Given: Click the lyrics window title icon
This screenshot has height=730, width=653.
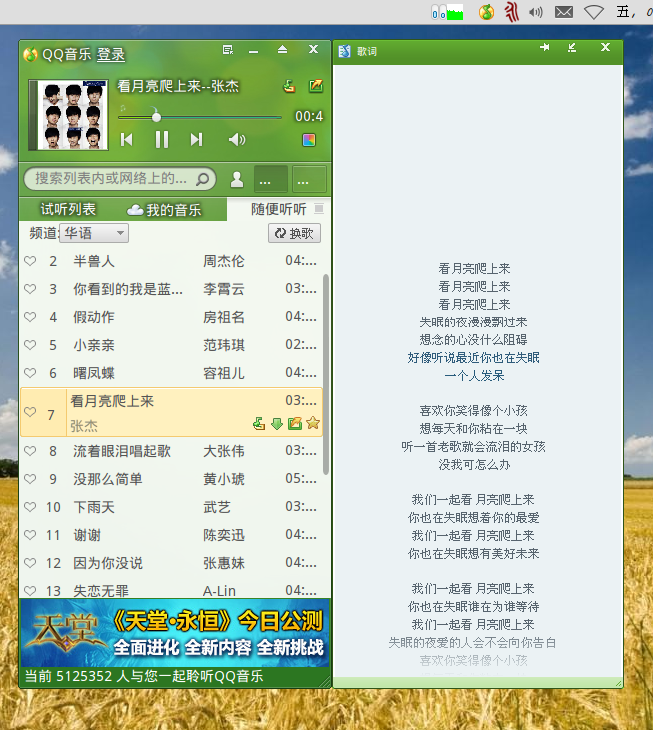Looking at the screenshot, I should [x=344, y=51].
